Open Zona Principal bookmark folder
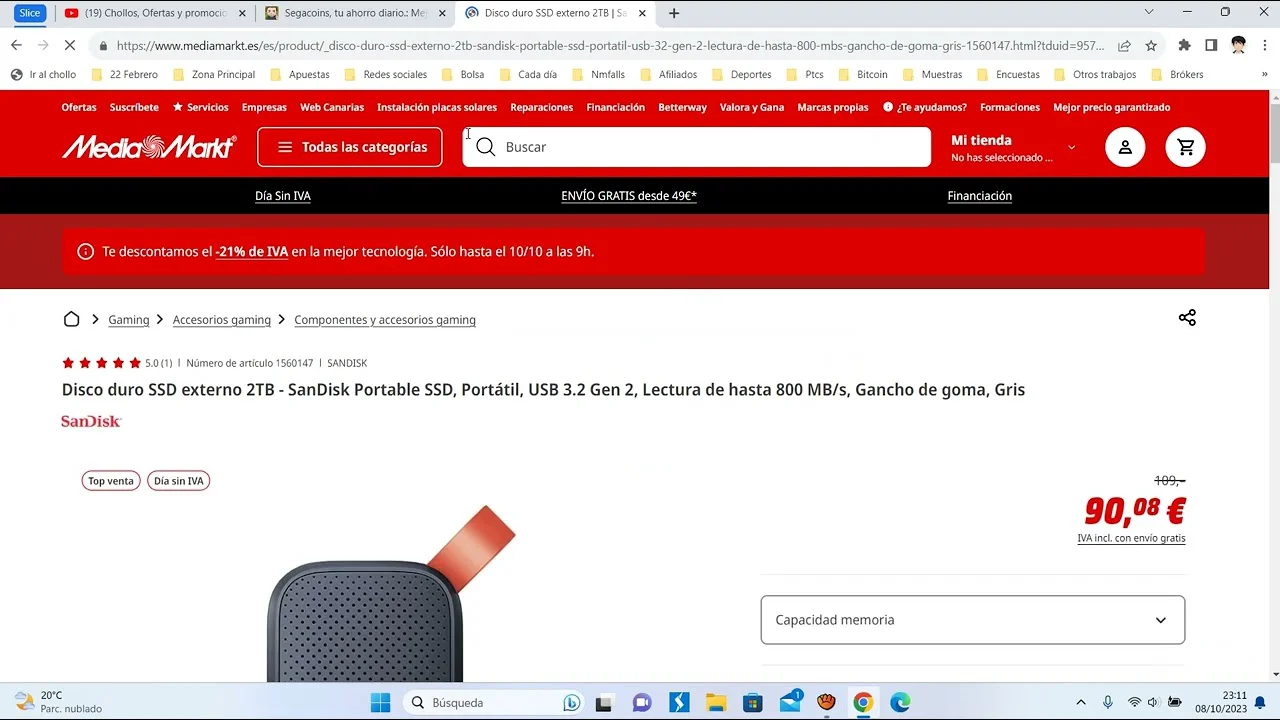This screenshot has width=1280, height=720. pos(214,74)
